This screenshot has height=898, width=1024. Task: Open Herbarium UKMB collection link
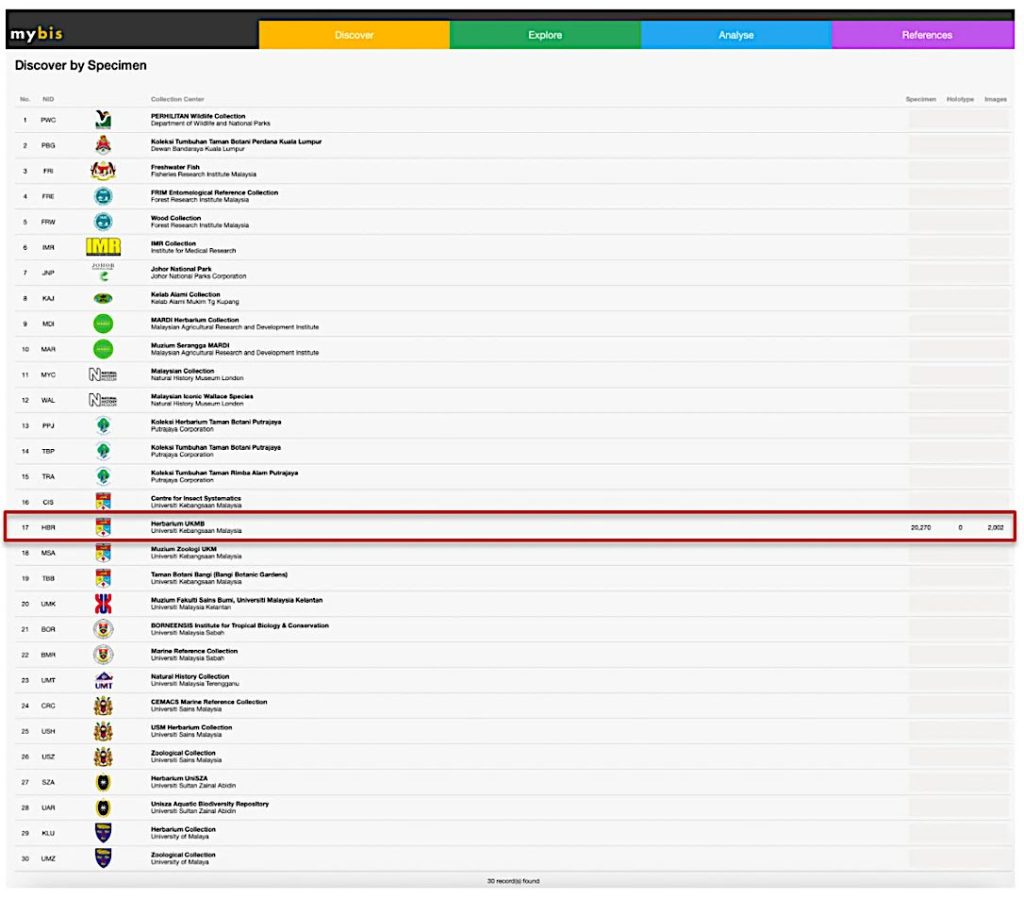tap(178, 524)
